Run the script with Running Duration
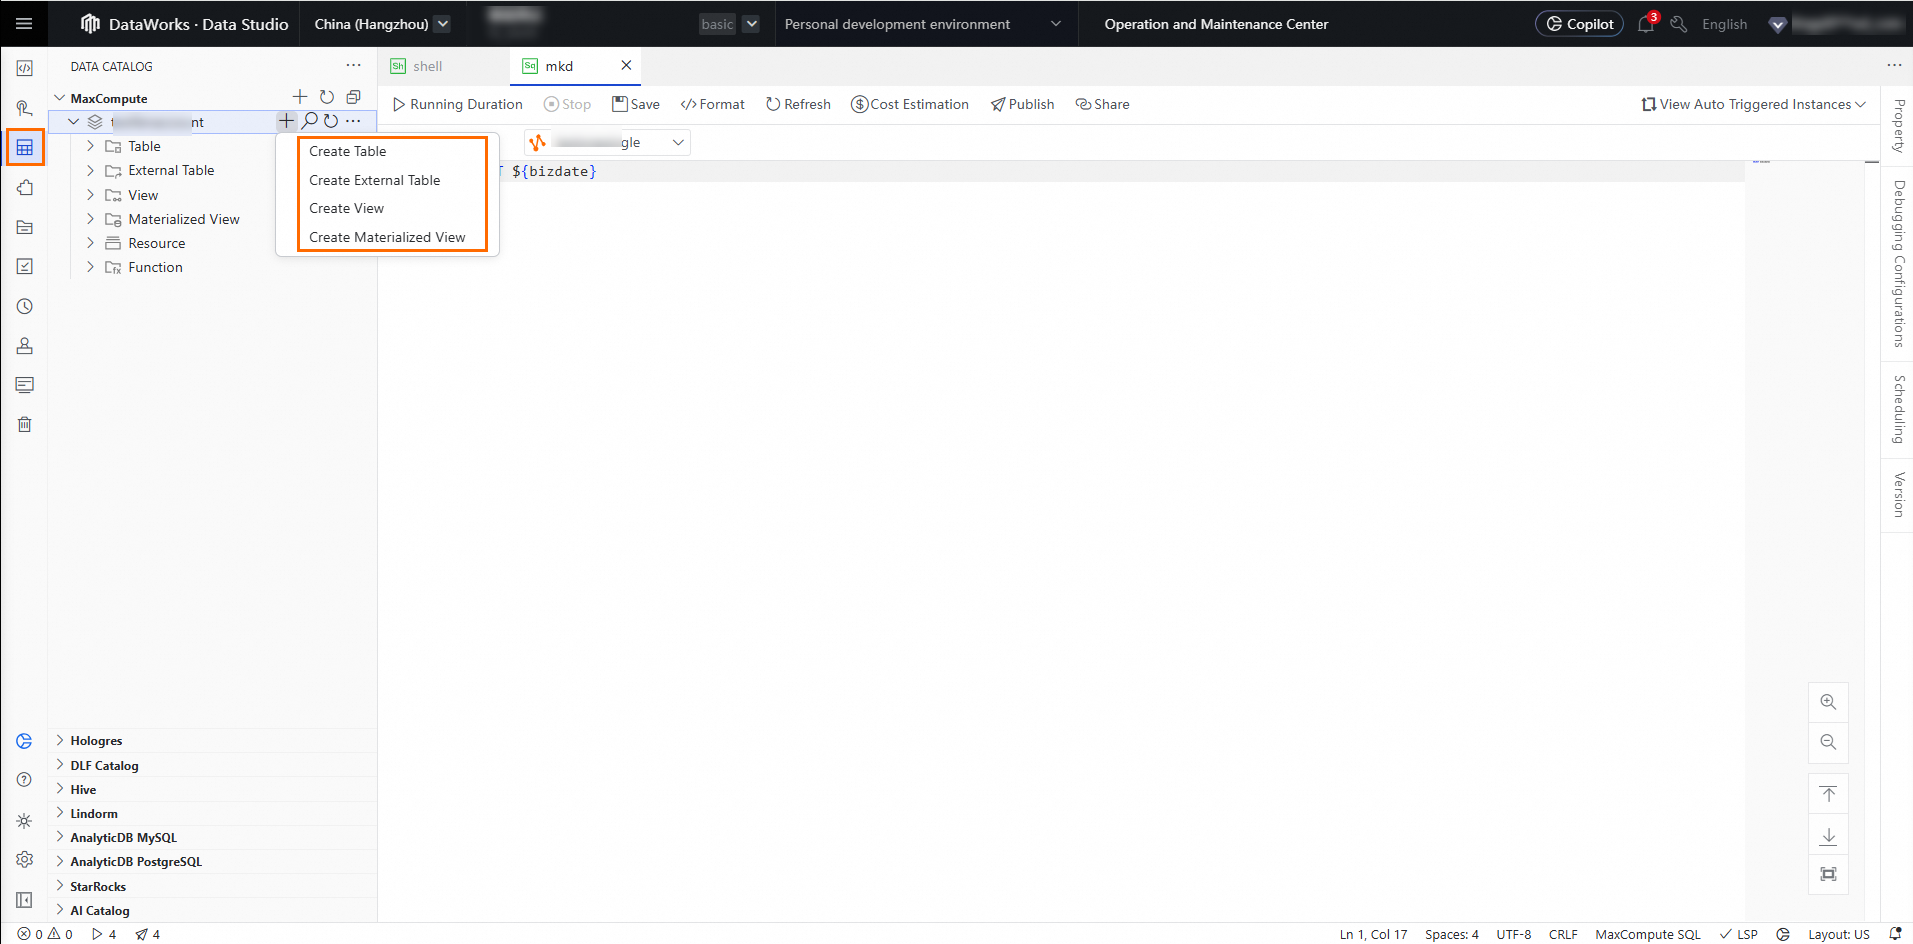Screen dimensions: 1913x944 click(457, 104)
